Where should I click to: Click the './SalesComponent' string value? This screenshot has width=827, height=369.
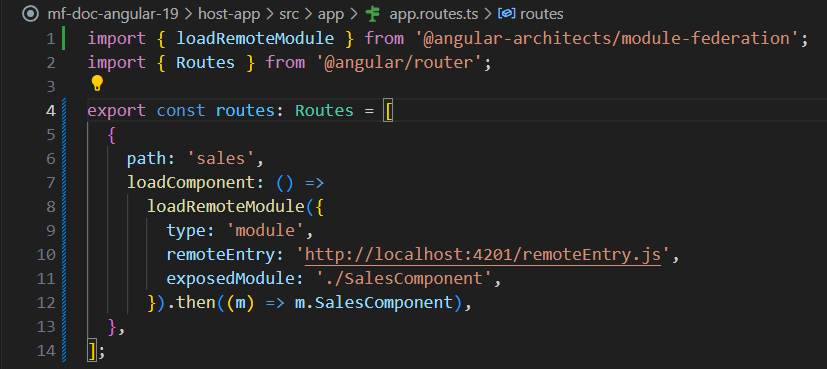pos(404,279)
